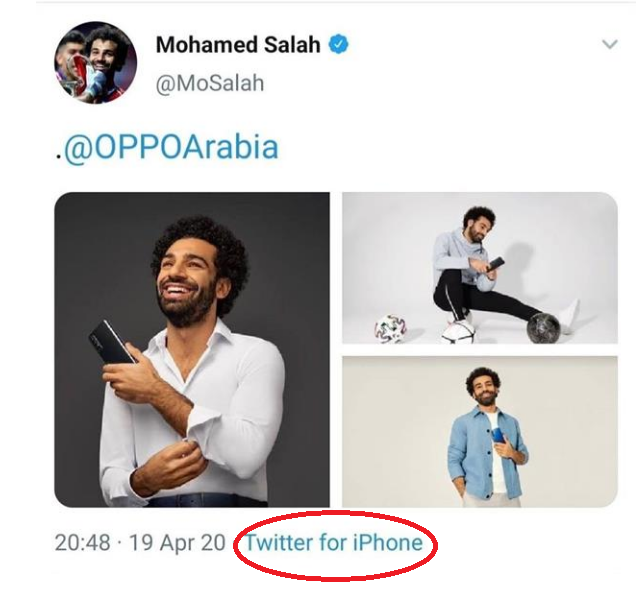Image resolution: width=644 pixels, height=593 pixels.
Task: Open the denim jacket photo
Action: pyautogui.click(x=479, y=430)
